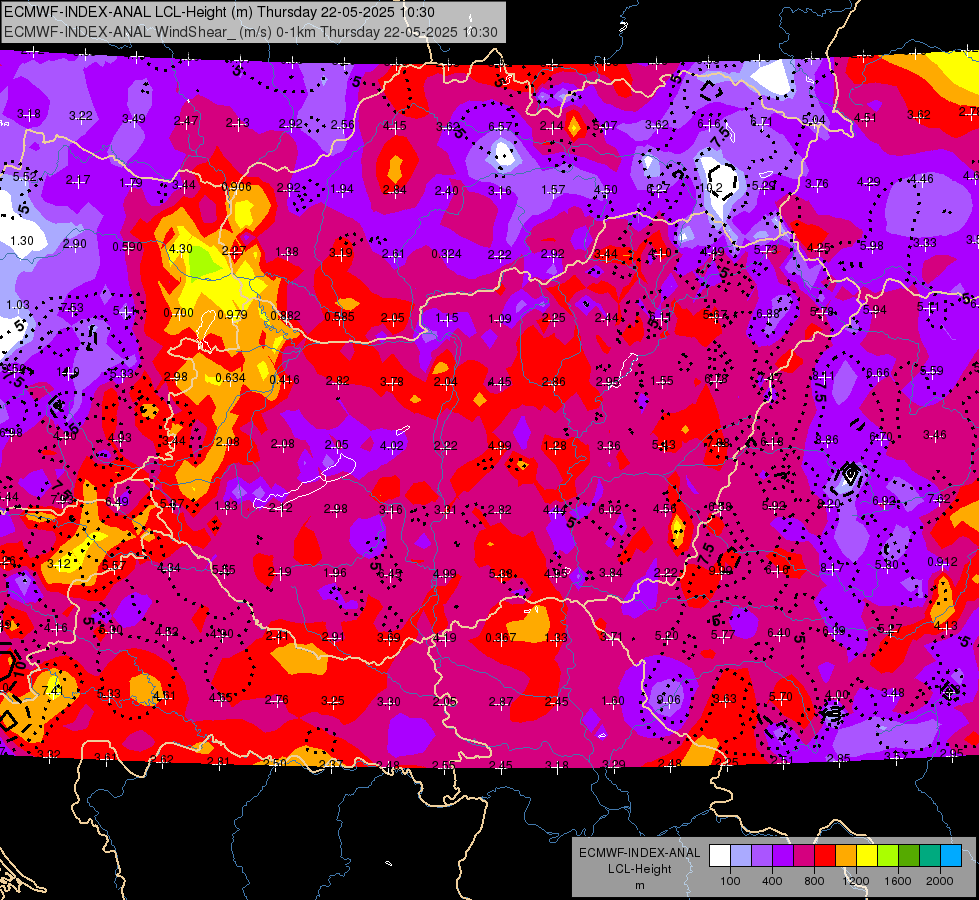Click the 6.57 grid value

(500, 127)
